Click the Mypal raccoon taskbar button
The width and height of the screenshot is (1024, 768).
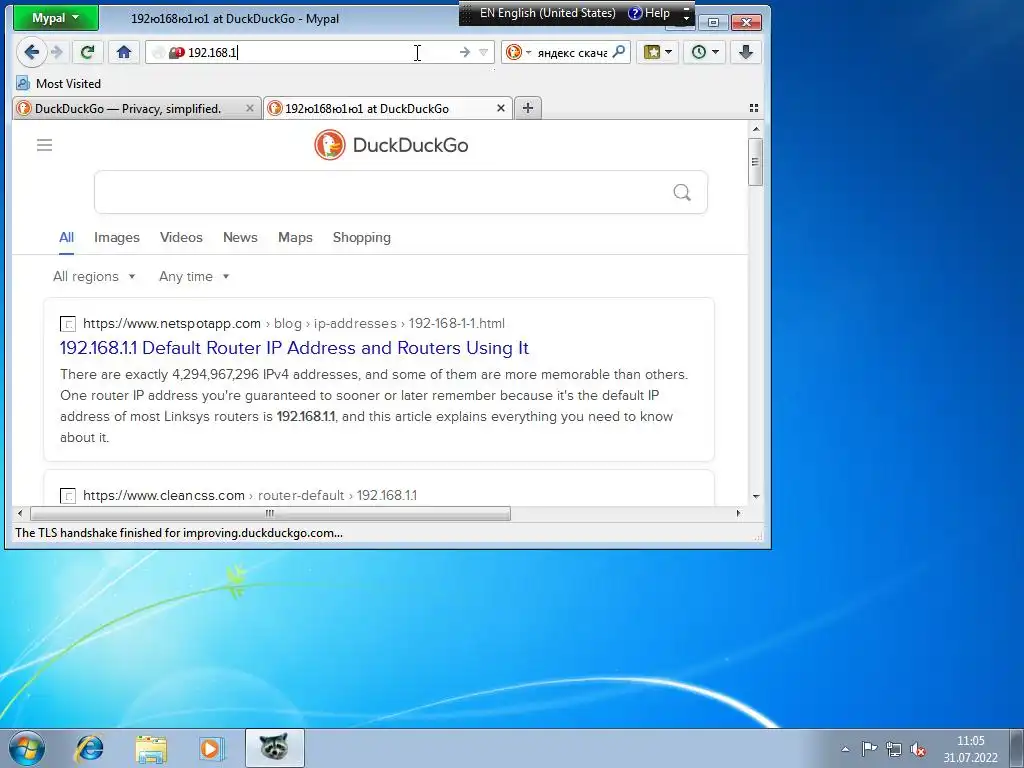click(274, 748)
